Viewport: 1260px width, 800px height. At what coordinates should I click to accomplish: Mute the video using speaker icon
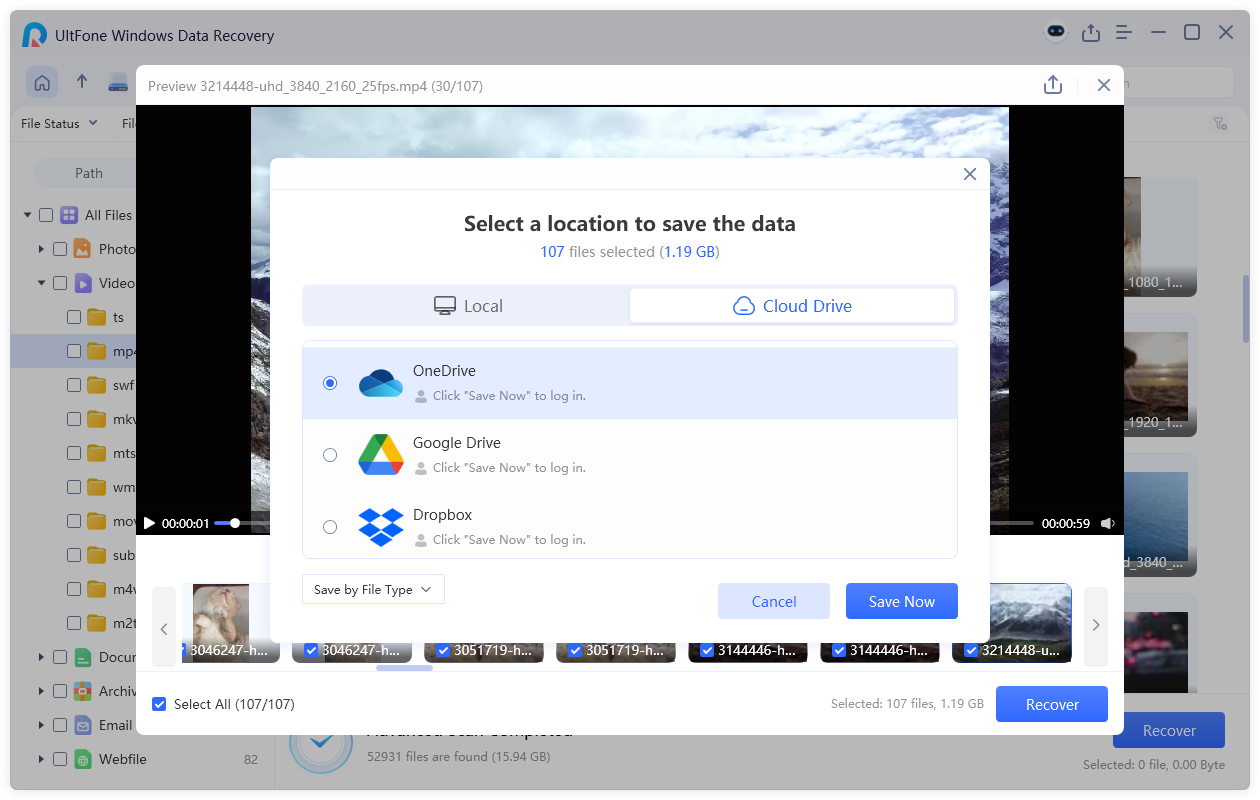[1108, 523]
